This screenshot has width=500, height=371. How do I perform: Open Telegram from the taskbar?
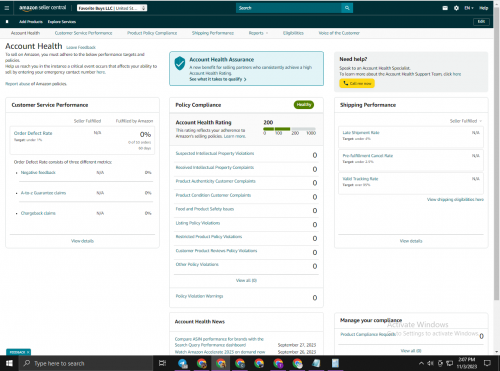pos(183,363)
